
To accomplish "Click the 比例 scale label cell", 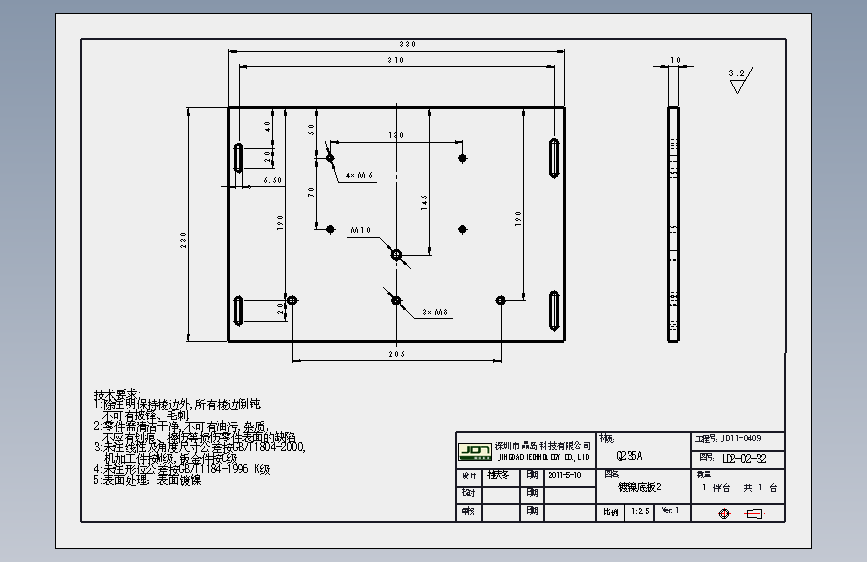I will (x=610, y=512).
